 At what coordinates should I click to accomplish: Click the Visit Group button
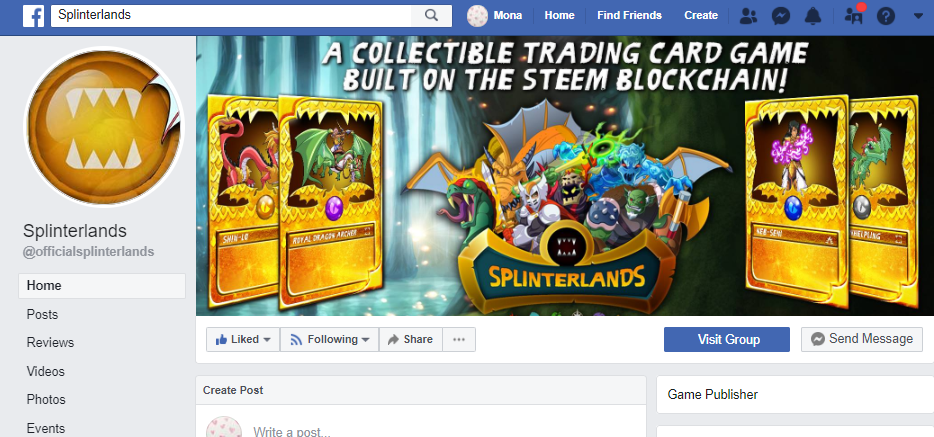point(727,339)
